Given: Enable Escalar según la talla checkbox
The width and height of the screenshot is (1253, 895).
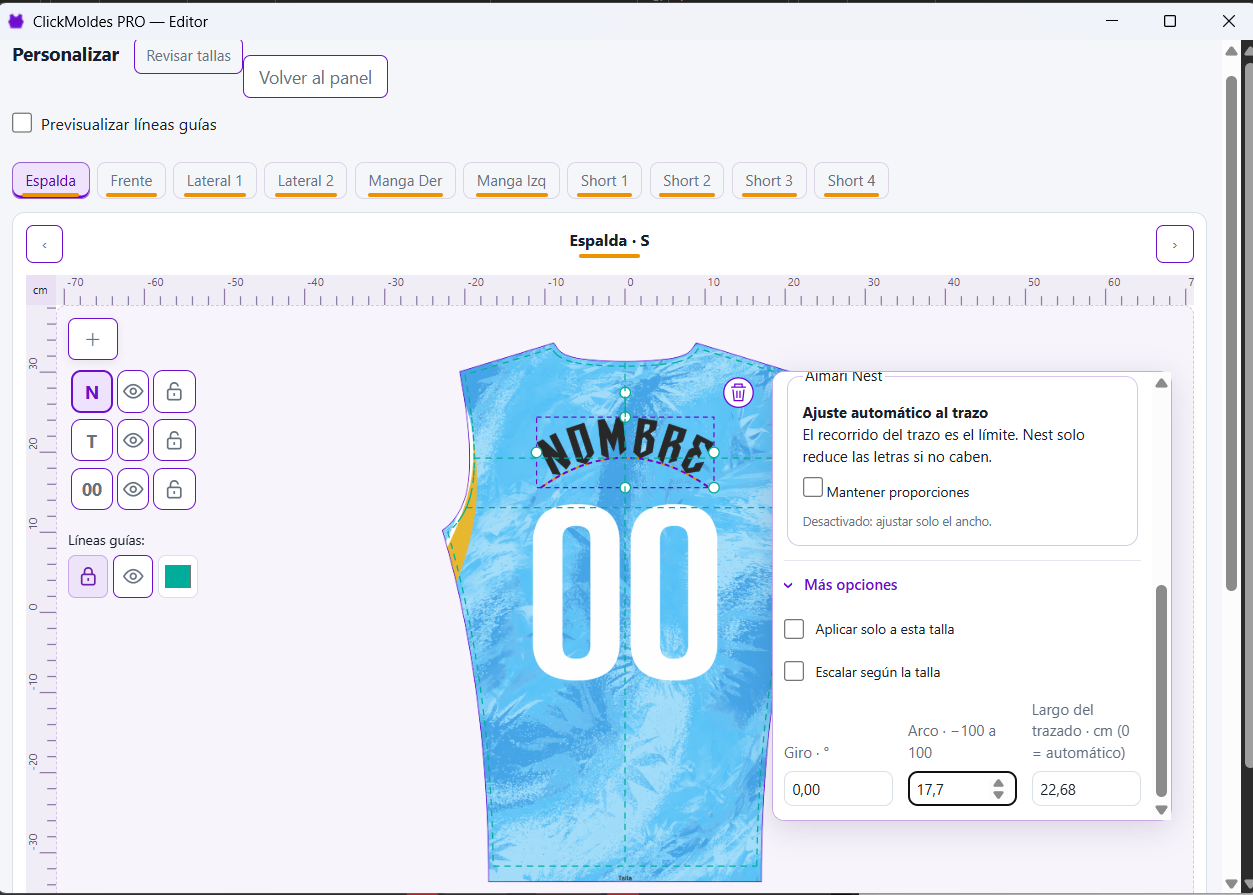Looking at the screenshot, I should pyautogui.click(x=794, y=671).
